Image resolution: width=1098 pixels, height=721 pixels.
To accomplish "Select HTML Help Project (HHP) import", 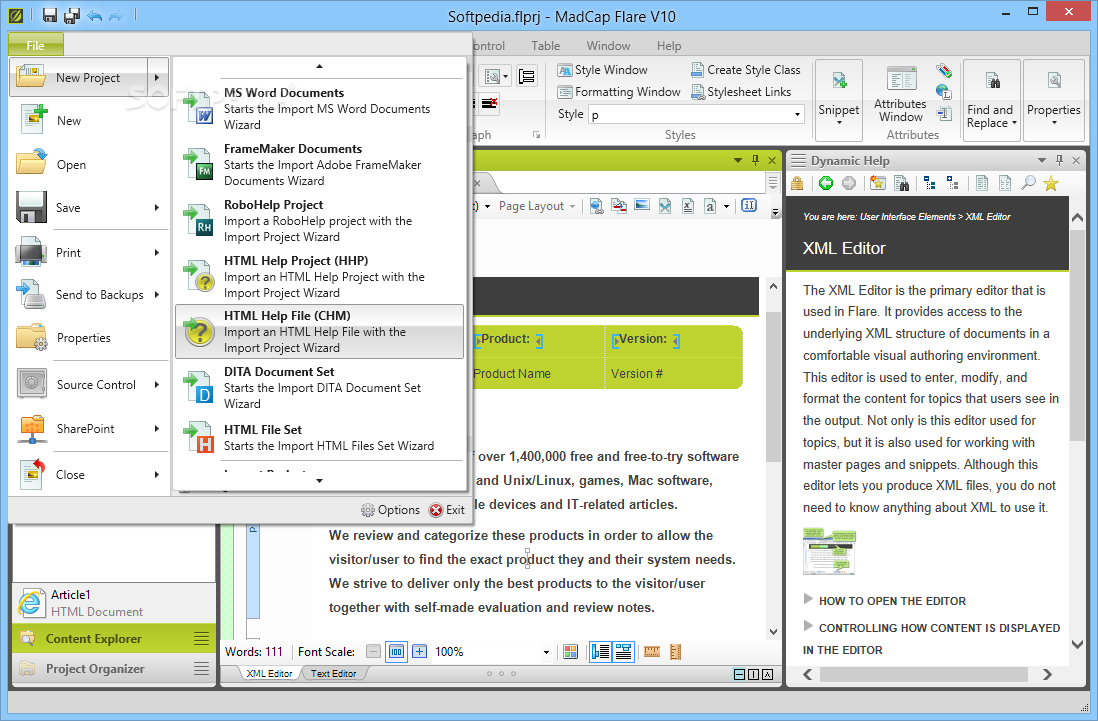I will click(319, 276).
